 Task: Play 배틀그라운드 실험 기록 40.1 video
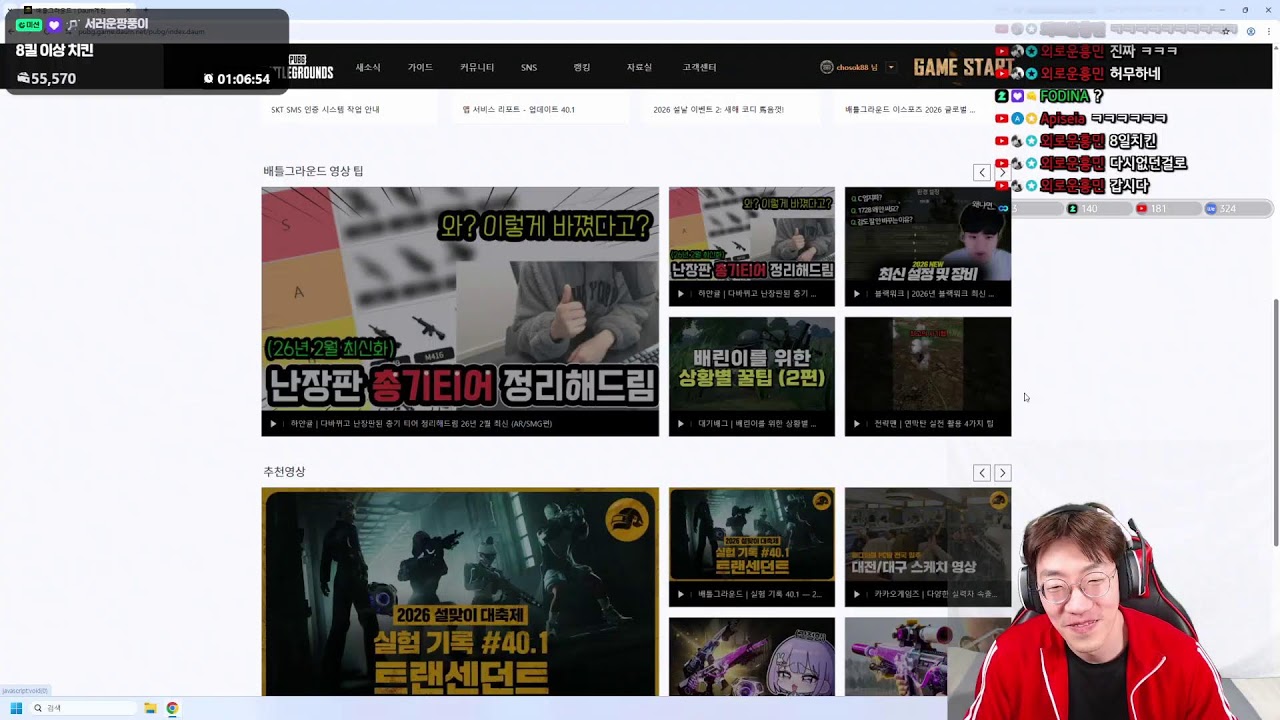(681, 594)
